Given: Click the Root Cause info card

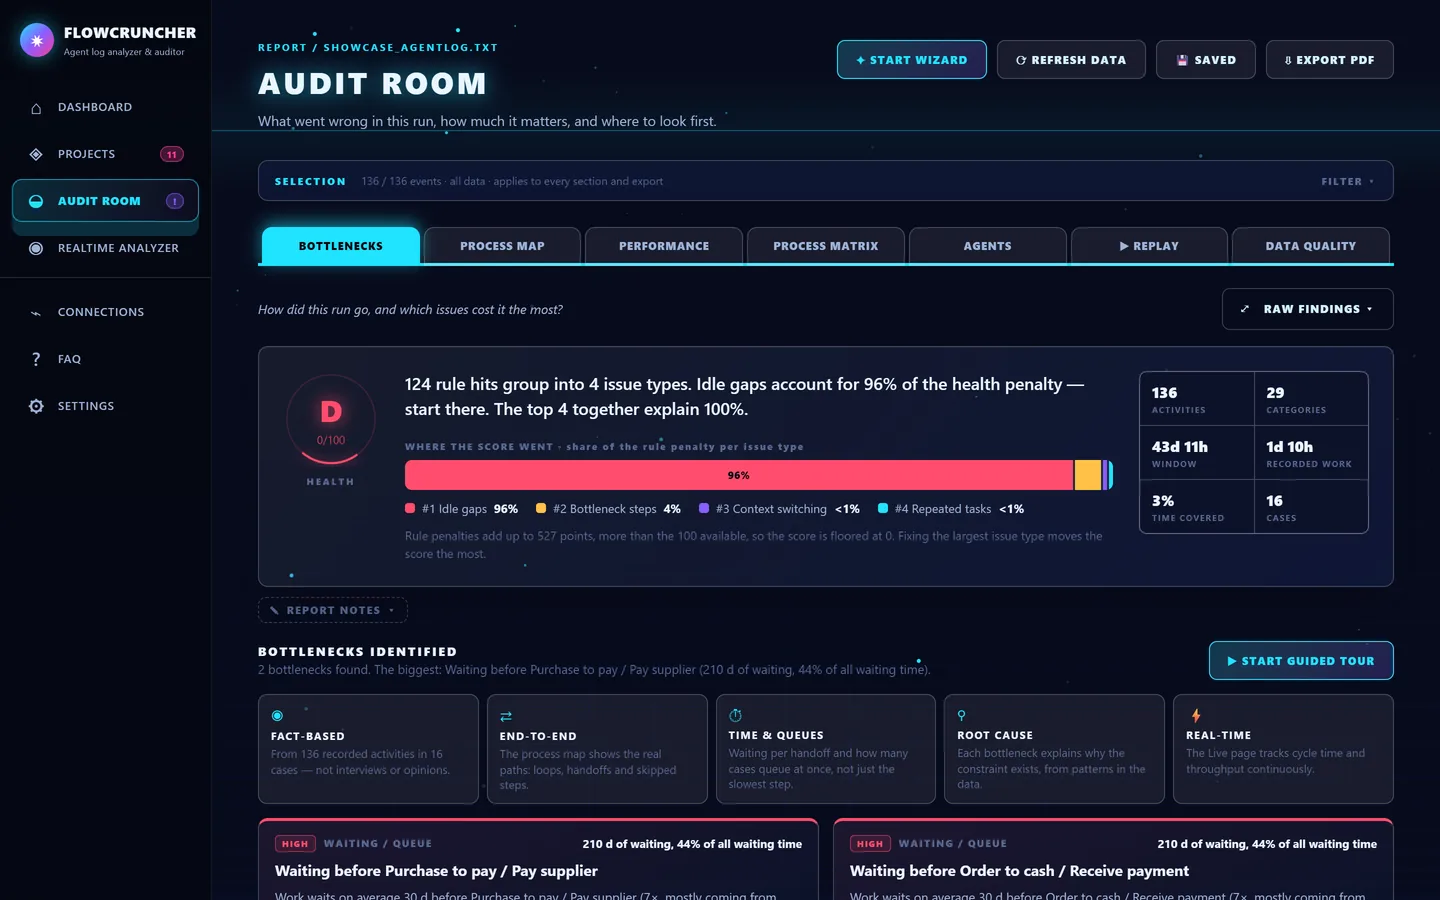Looking at the screenshot, I should 1054,749.
